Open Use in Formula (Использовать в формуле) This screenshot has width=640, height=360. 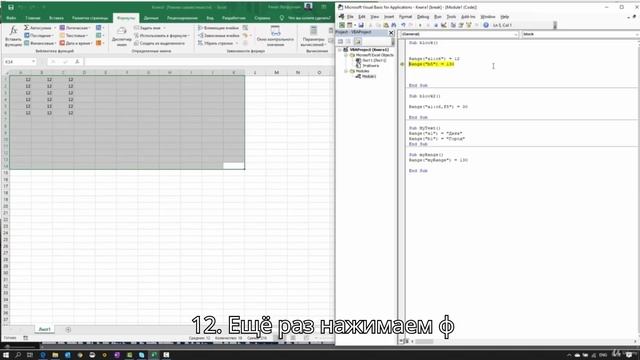[162, 36]
